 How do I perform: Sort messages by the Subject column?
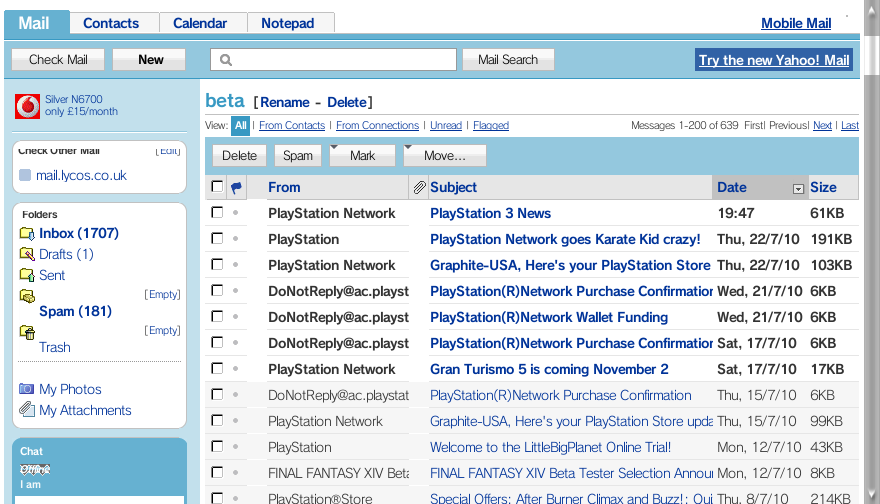tap(453, 187)
